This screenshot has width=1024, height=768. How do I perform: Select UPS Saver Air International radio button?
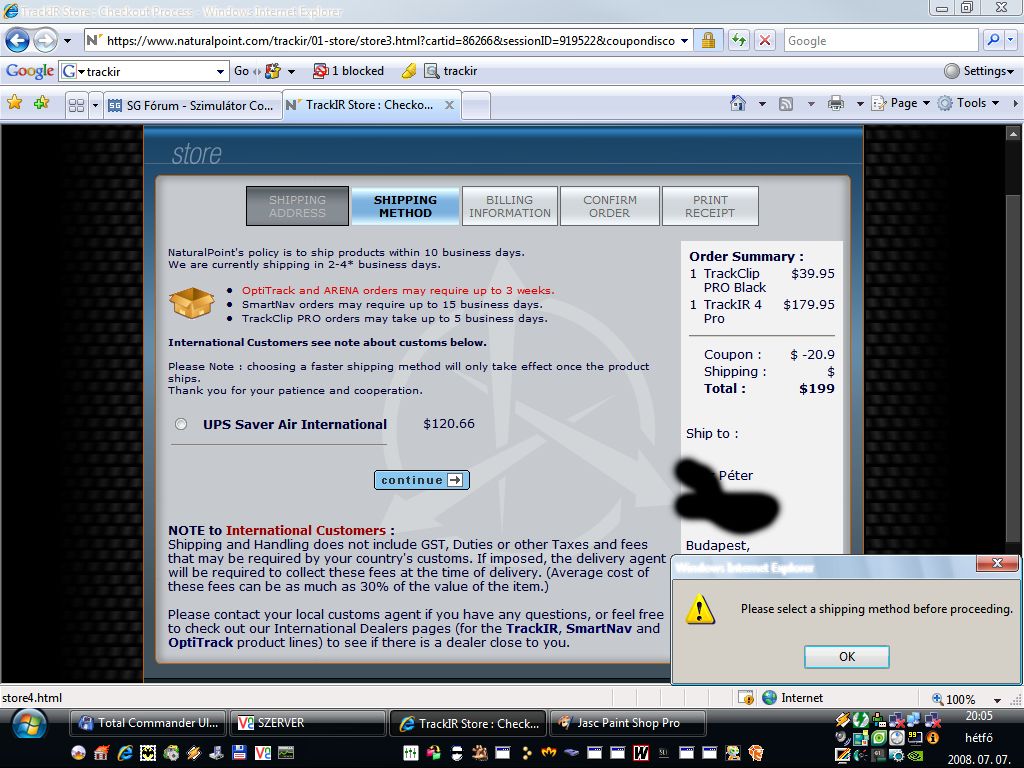(181, 424)
